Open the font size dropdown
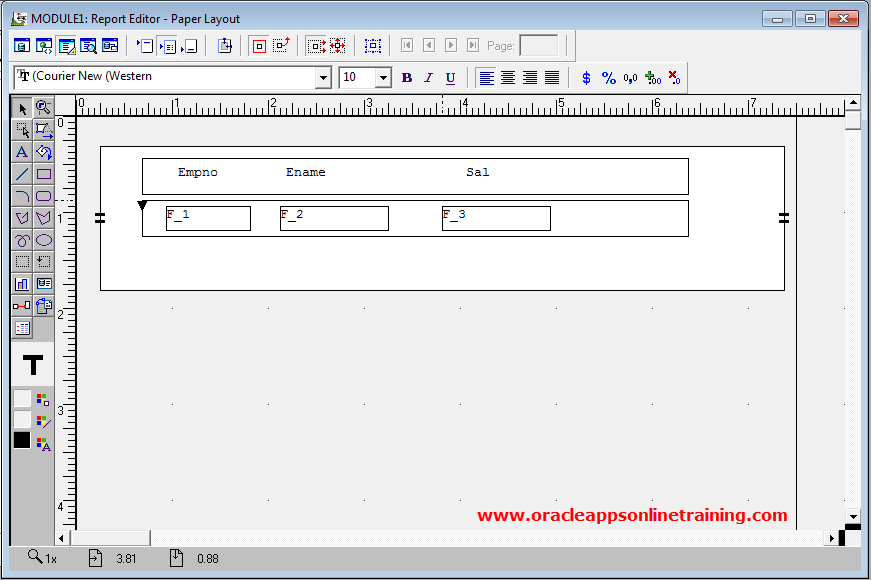 (x=383, y=78)
